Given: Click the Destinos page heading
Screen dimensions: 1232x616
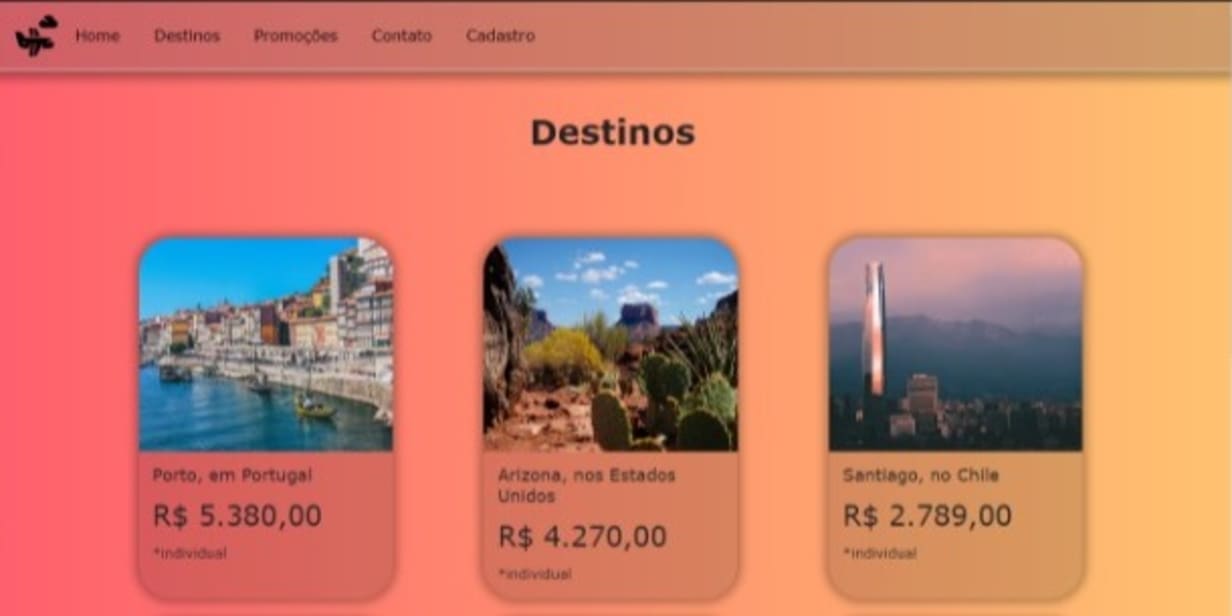Looking at the screenshot, I should click(612, 132).
